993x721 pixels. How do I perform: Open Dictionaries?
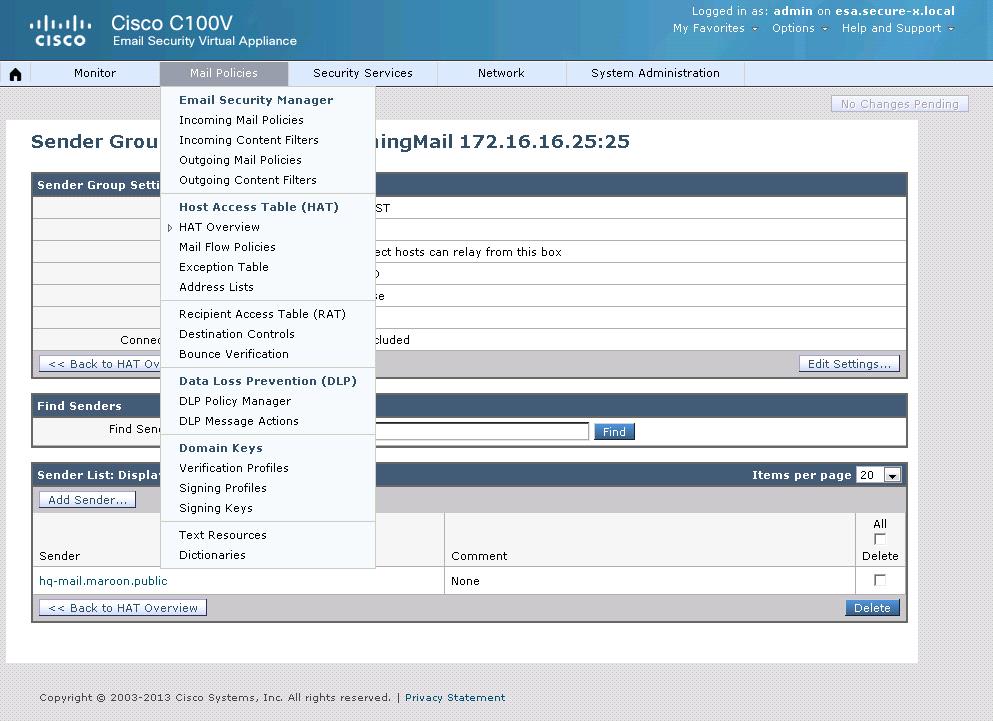[212, 555]
